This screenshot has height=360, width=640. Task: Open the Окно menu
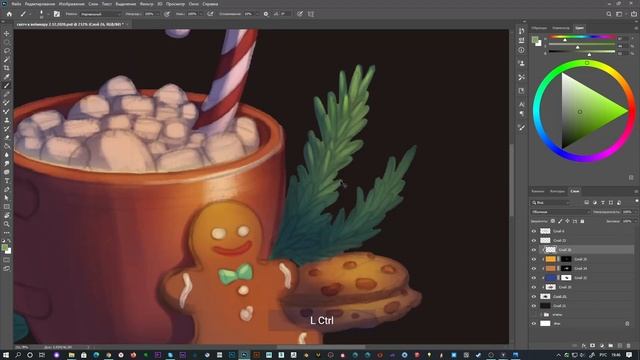[193, 4]
